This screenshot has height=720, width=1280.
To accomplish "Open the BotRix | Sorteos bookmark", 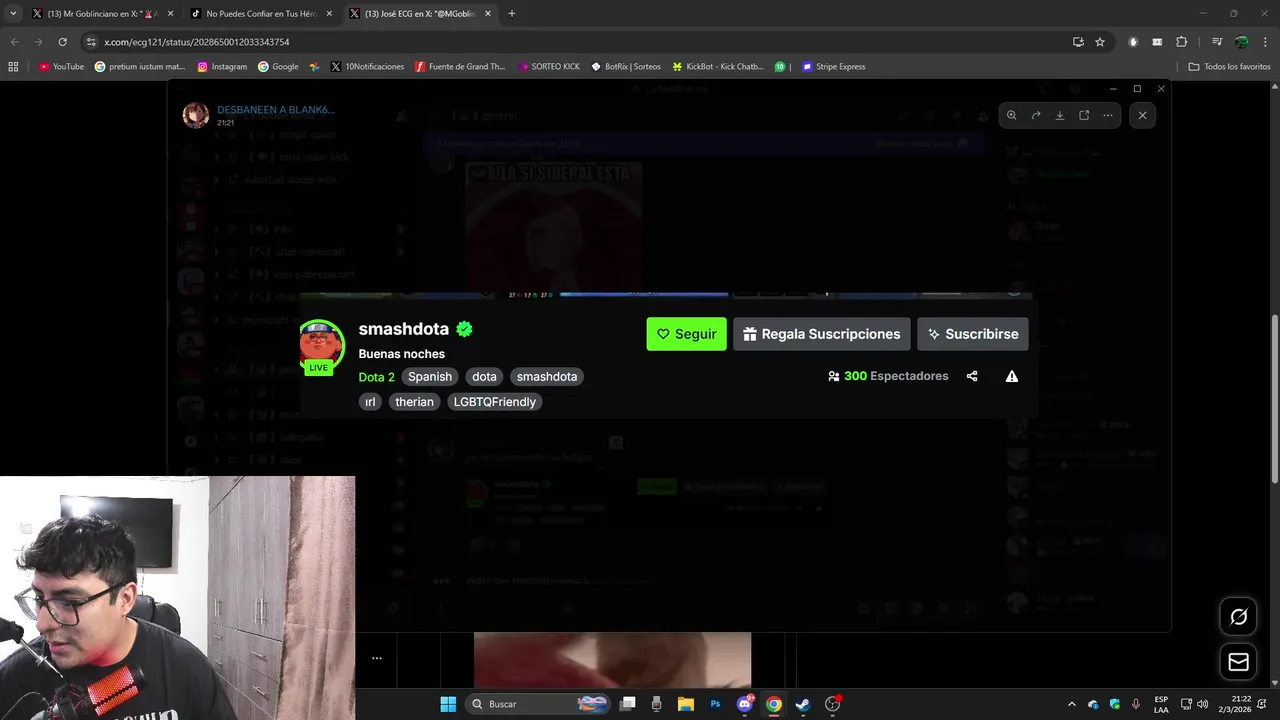I will [x=626, y=67].
